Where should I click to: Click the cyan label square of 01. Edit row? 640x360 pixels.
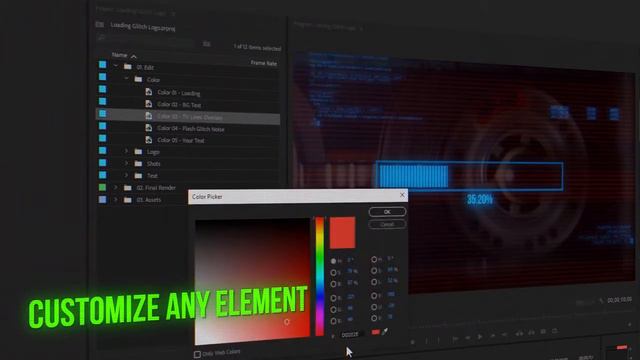[102, 64]
